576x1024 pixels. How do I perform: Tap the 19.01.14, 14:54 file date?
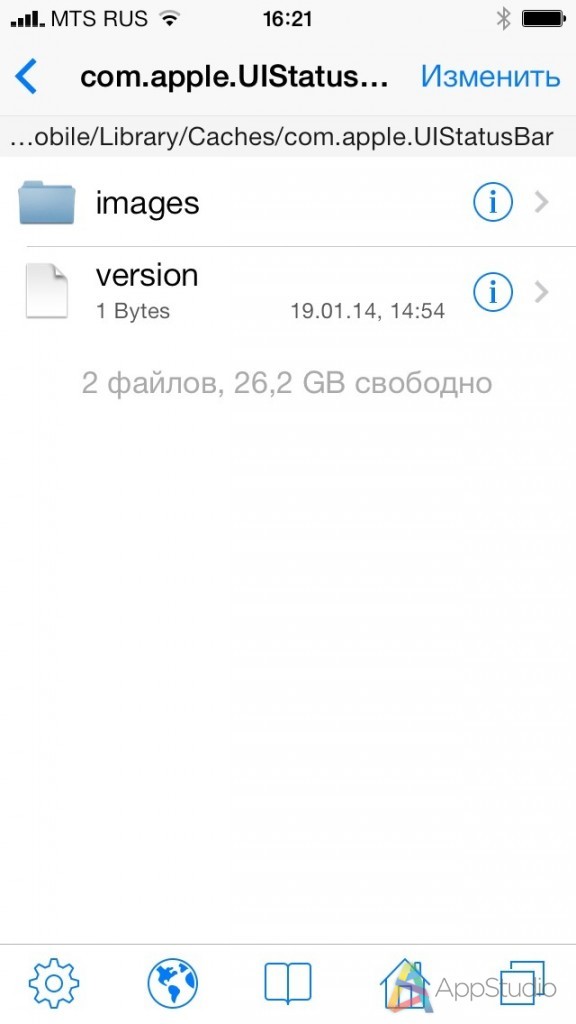368,311
